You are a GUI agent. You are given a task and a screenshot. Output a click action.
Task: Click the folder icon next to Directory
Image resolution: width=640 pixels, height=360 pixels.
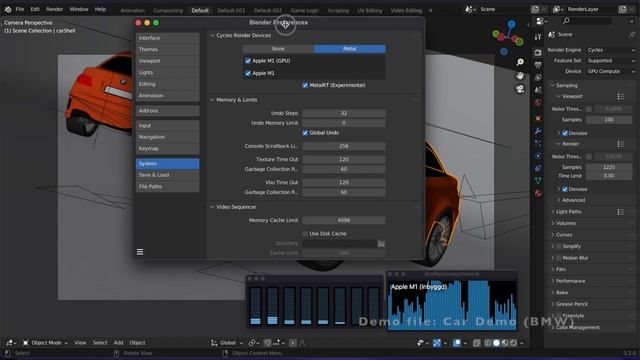point(381,244)
